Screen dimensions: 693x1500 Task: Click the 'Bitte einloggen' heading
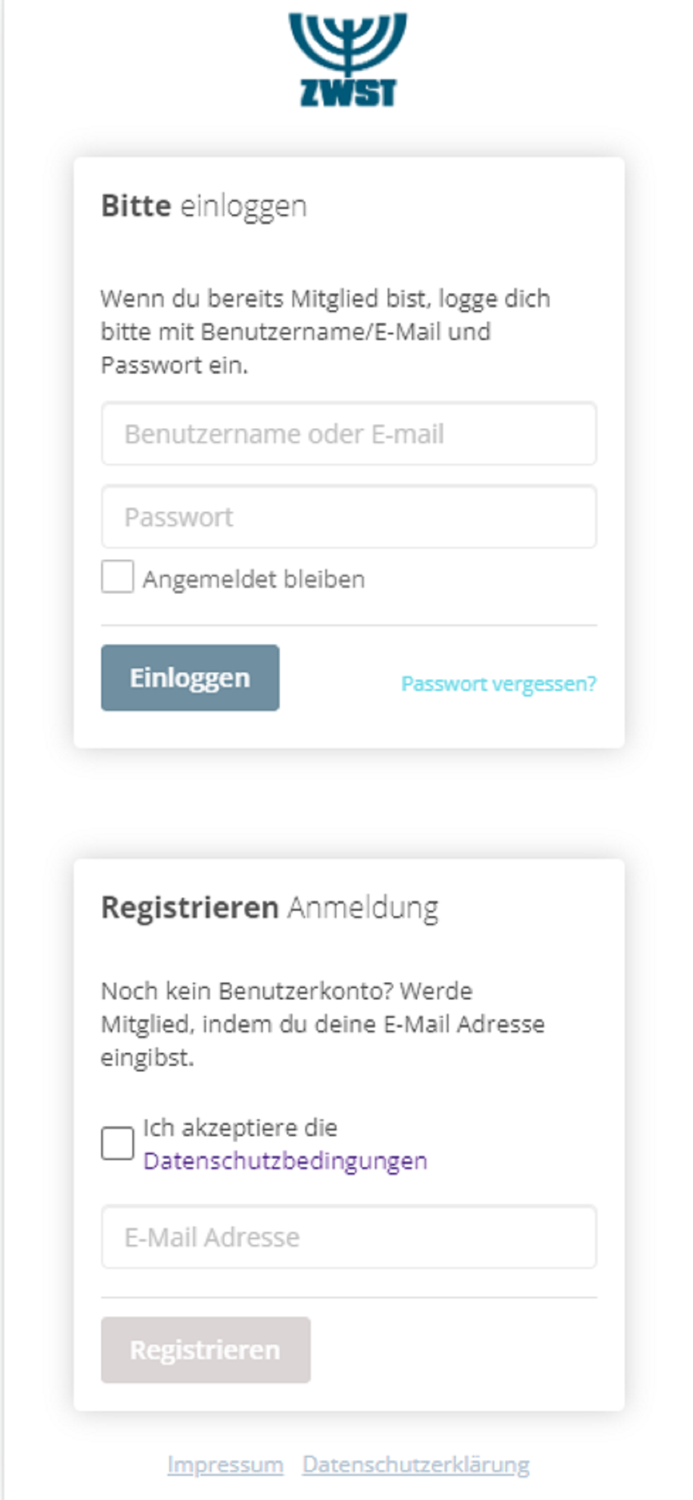(204, 206)
